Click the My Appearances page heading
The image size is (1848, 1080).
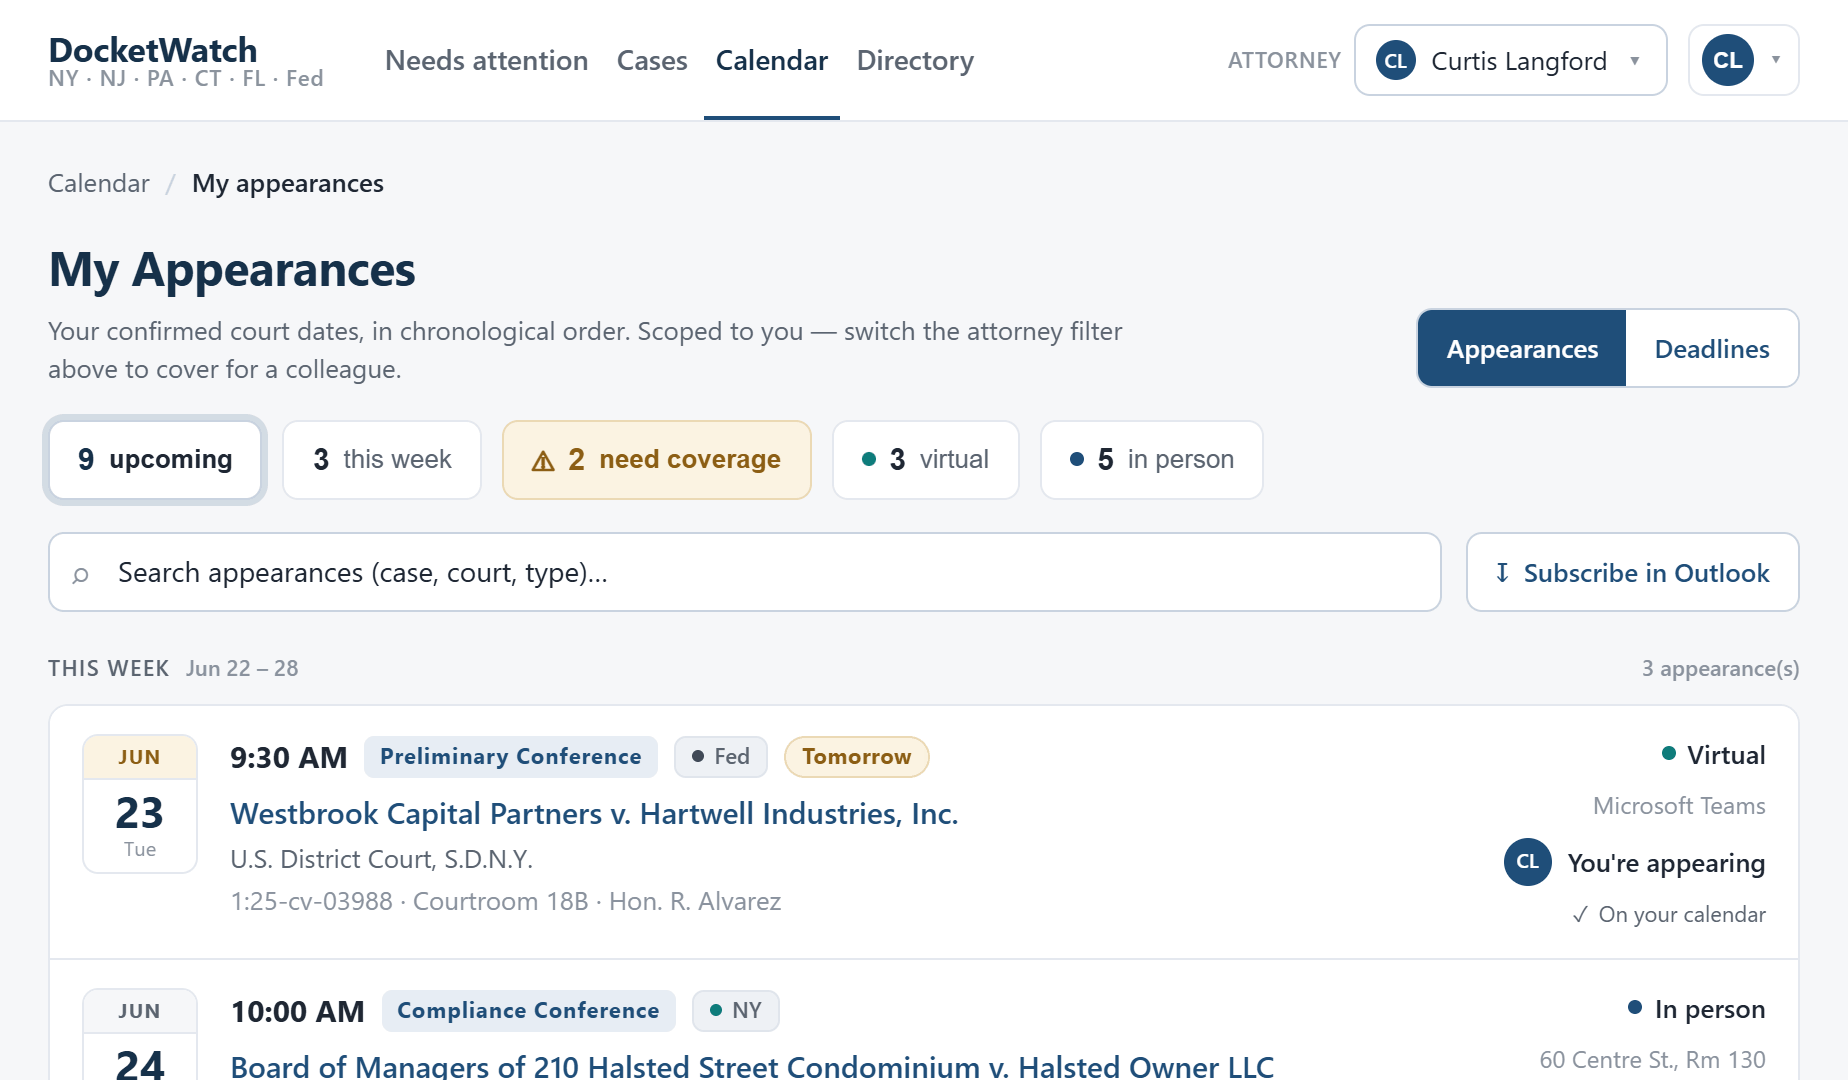pyautogui.click(x=232, y=270)
